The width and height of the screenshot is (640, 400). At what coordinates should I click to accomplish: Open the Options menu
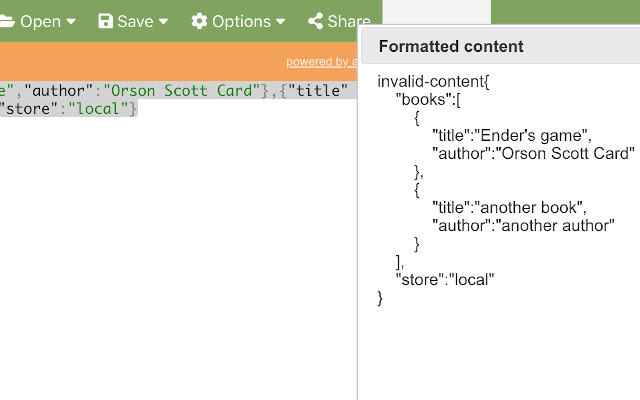(x=238, y=21)
